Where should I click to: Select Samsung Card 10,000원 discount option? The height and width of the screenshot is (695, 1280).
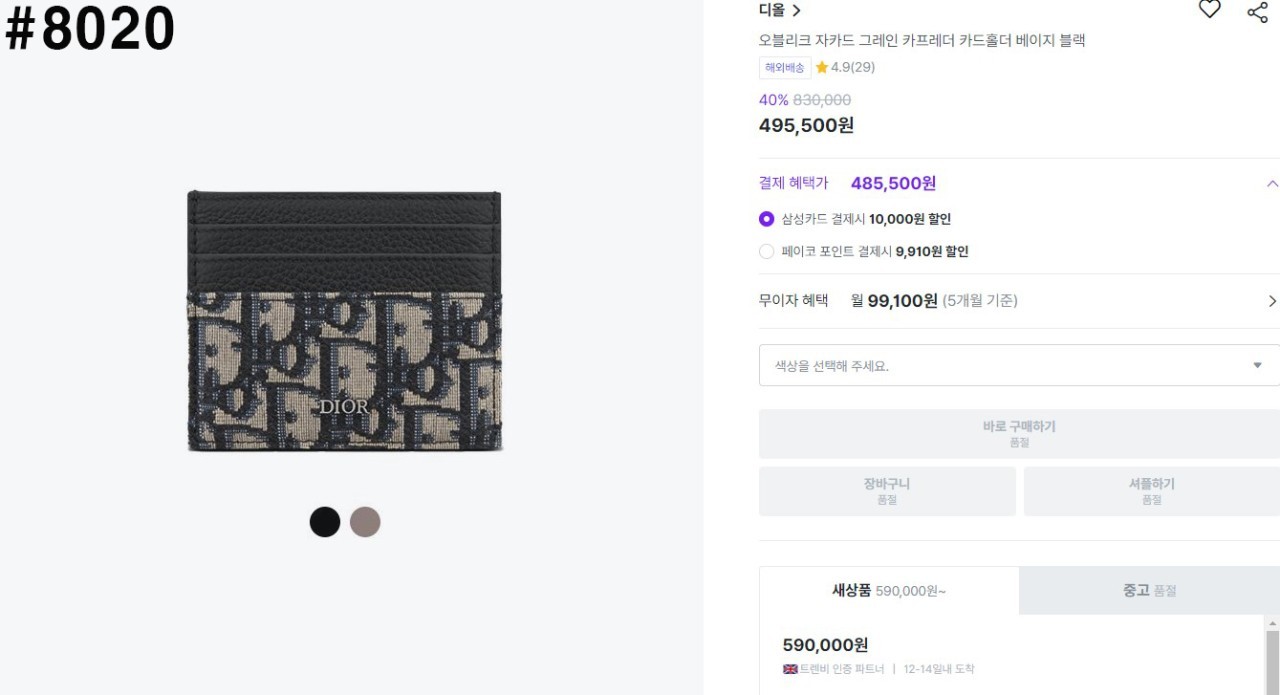[767, 219]
